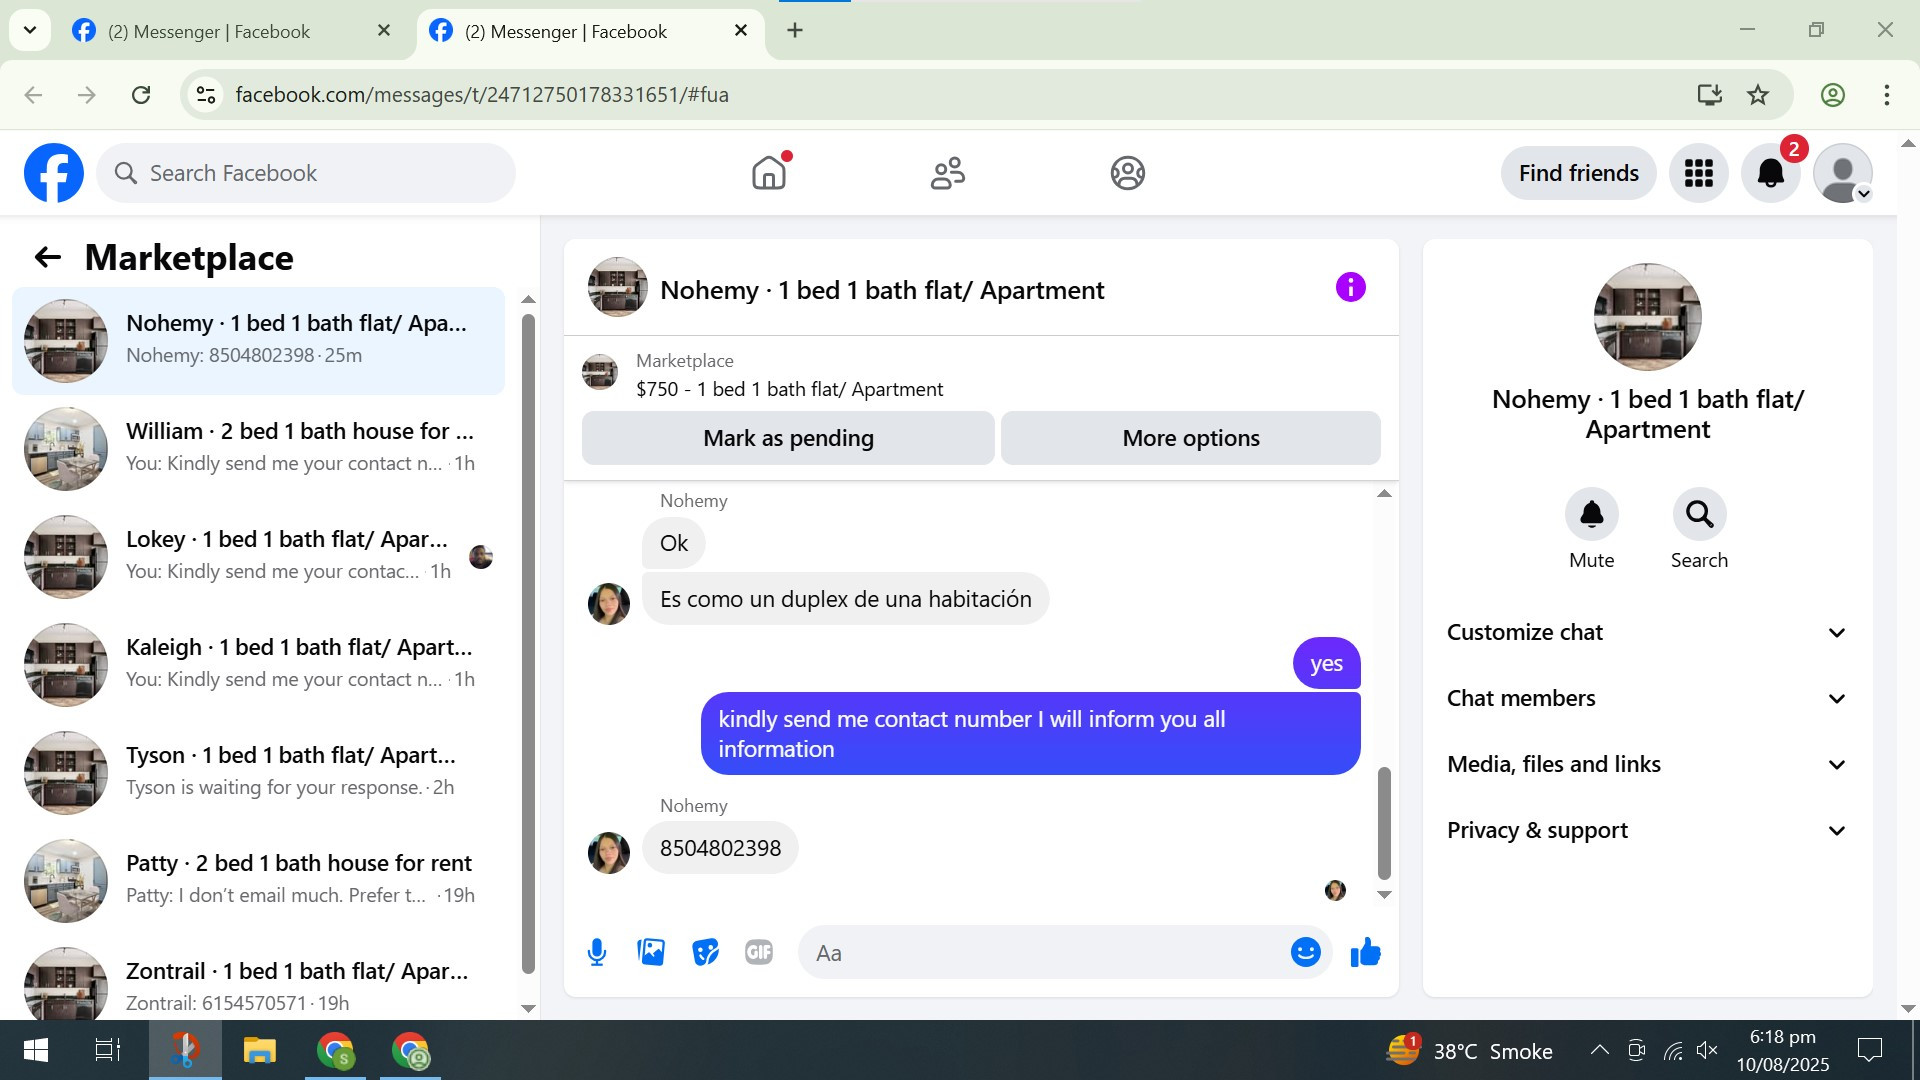Search in conversation using magnifier icon
The width and height of the screenshot is (1920, 1080).
(1699, 514)
